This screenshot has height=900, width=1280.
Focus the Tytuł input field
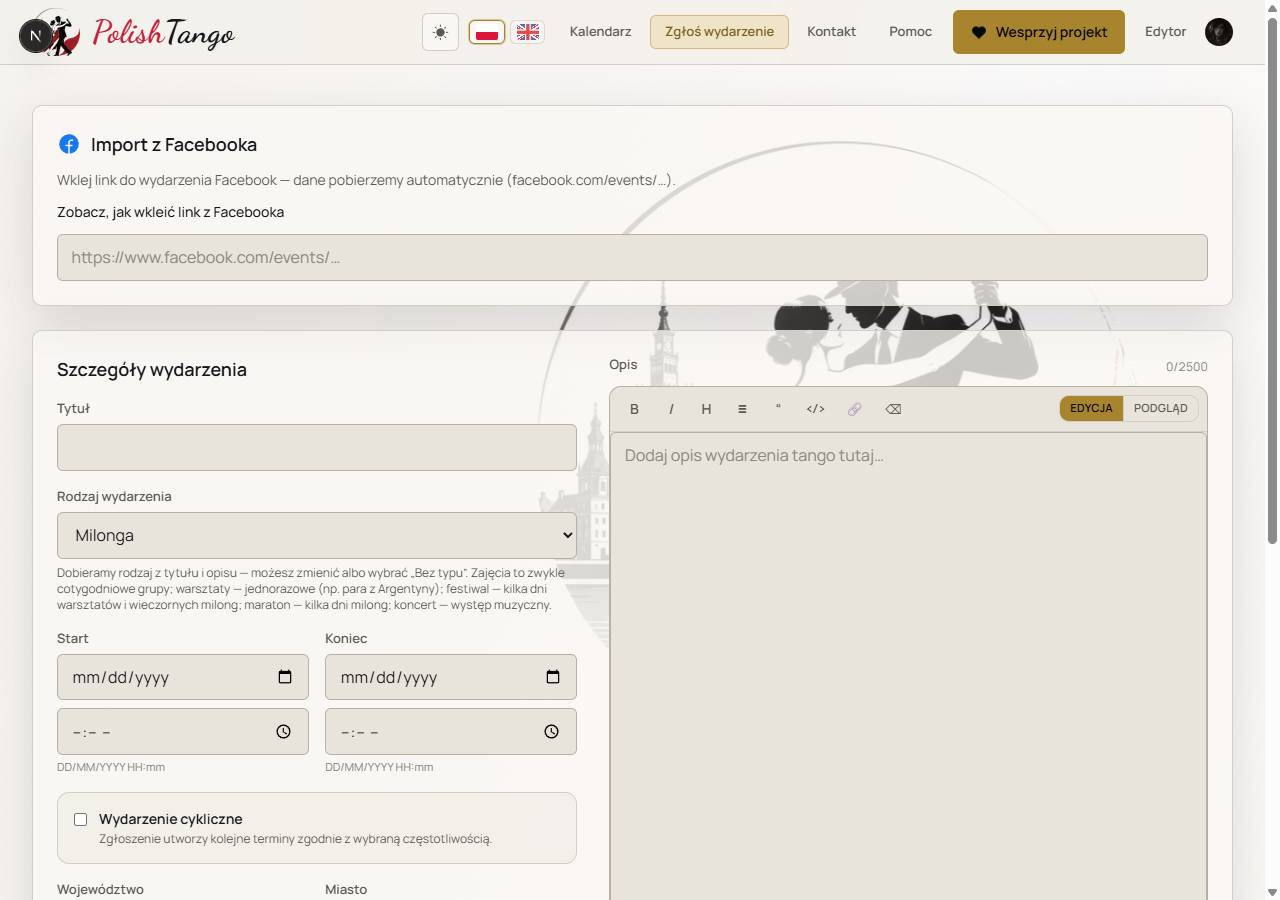point(317,447)
